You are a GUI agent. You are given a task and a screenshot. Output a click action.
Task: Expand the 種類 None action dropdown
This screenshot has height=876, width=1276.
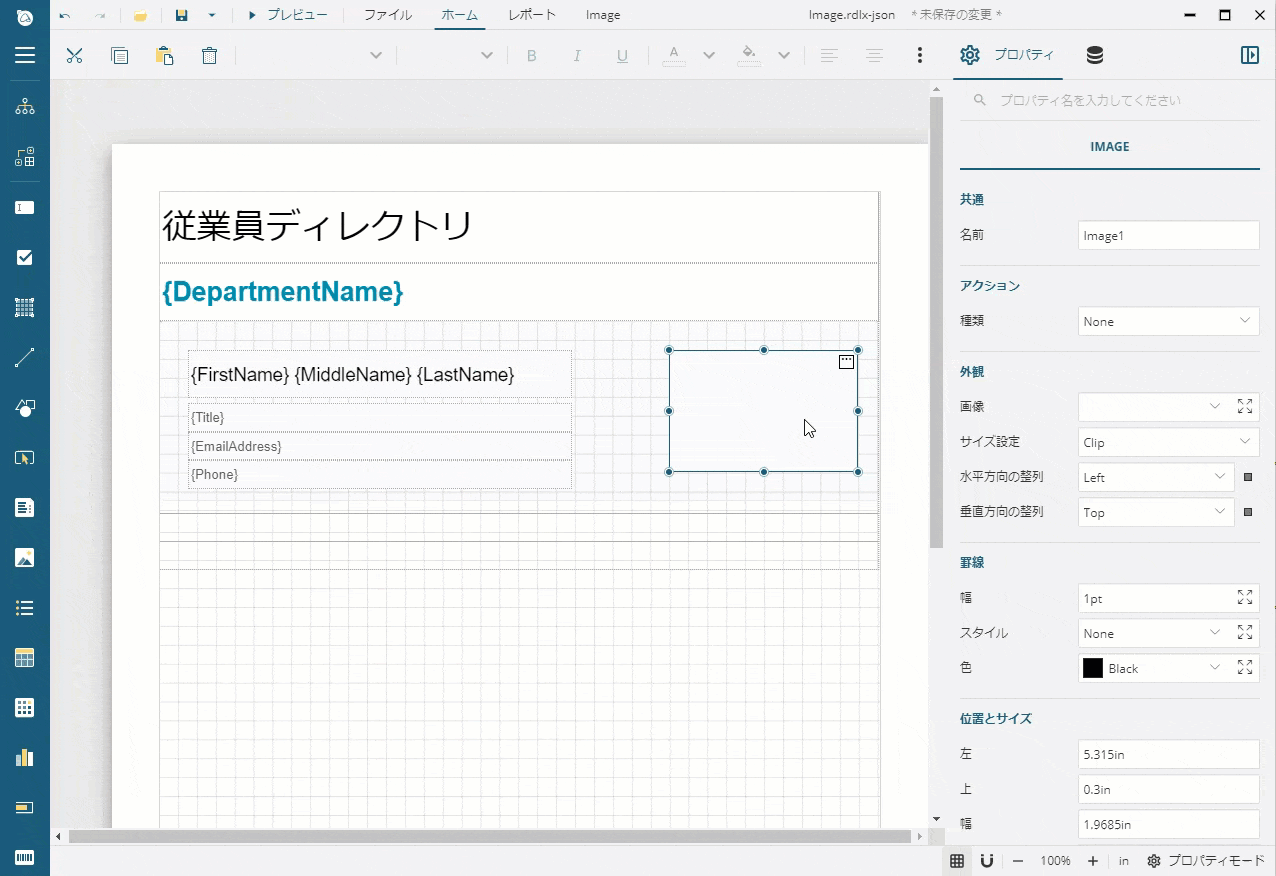(x=1168, y=321)
